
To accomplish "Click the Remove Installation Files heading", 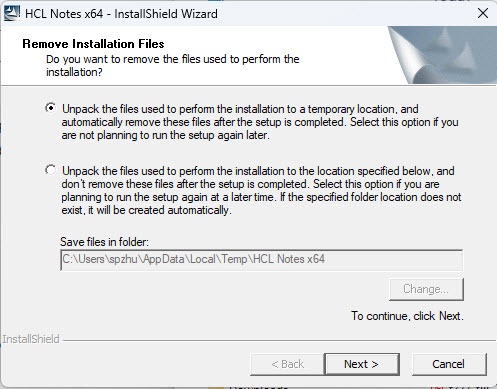I will pyautogui.click(x=93, y=44).
